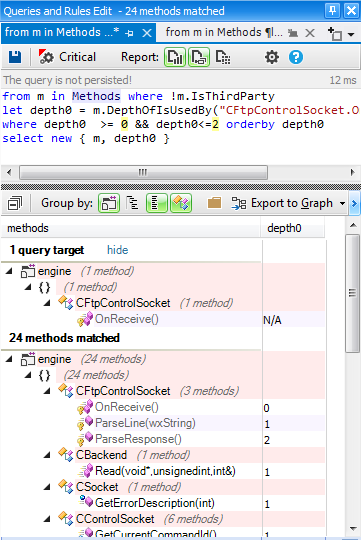Create a new query tab with the plus icon

click(334, 34)
